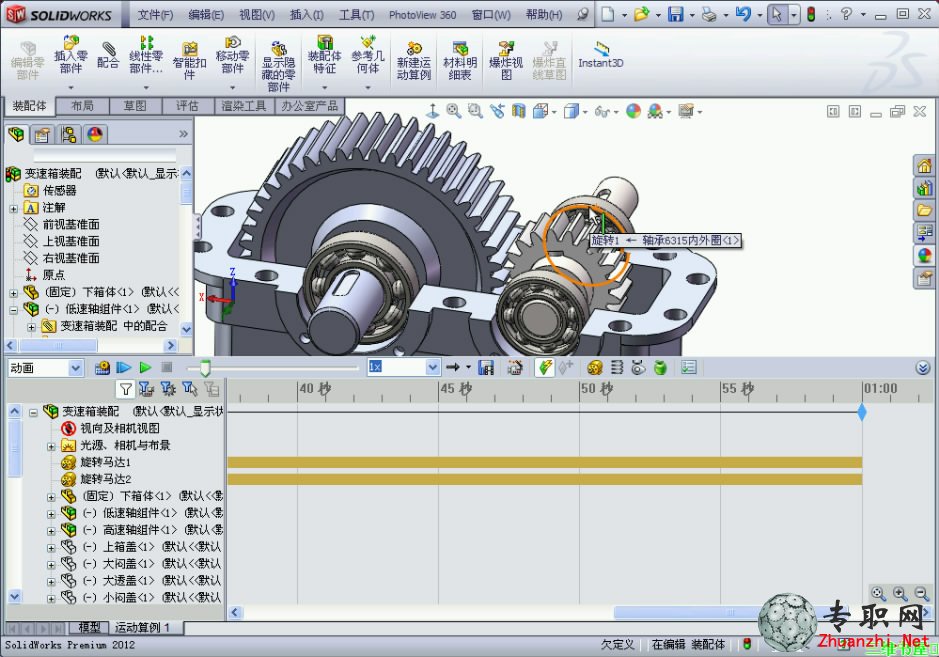Switch to the 草图 tab
This screenshot has width=939, height=657.
pos(135,106)
